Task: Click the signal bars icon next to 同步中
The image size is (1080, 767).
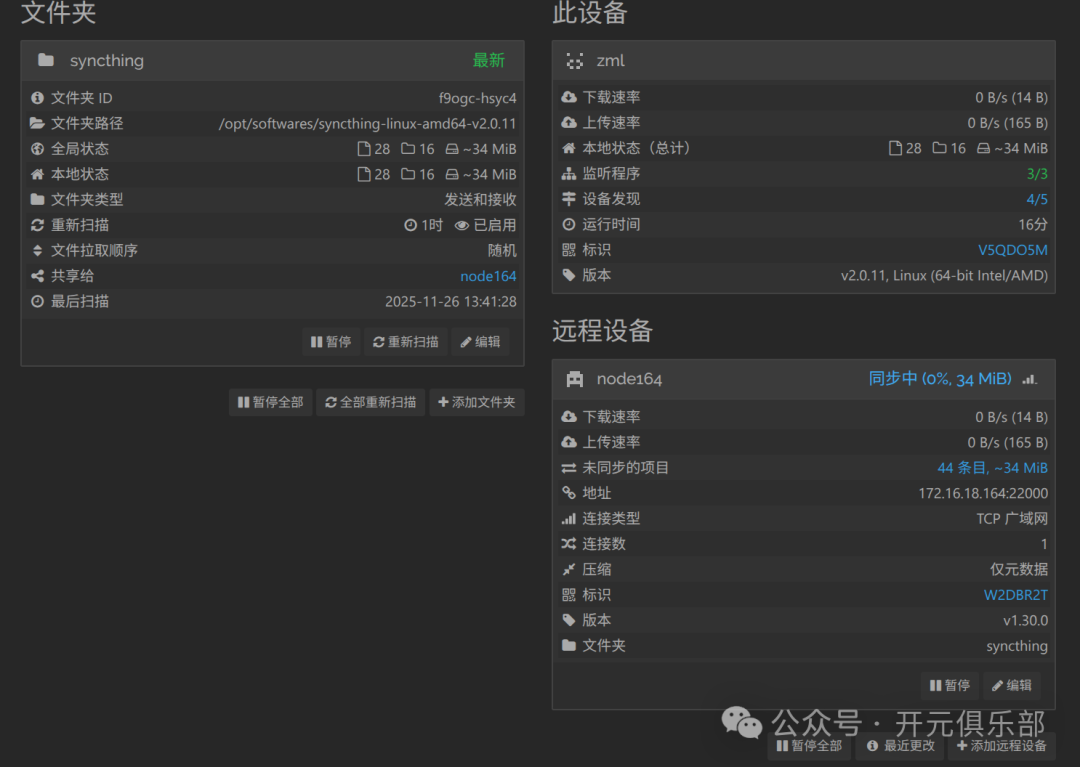Action: click(1029, 379)
